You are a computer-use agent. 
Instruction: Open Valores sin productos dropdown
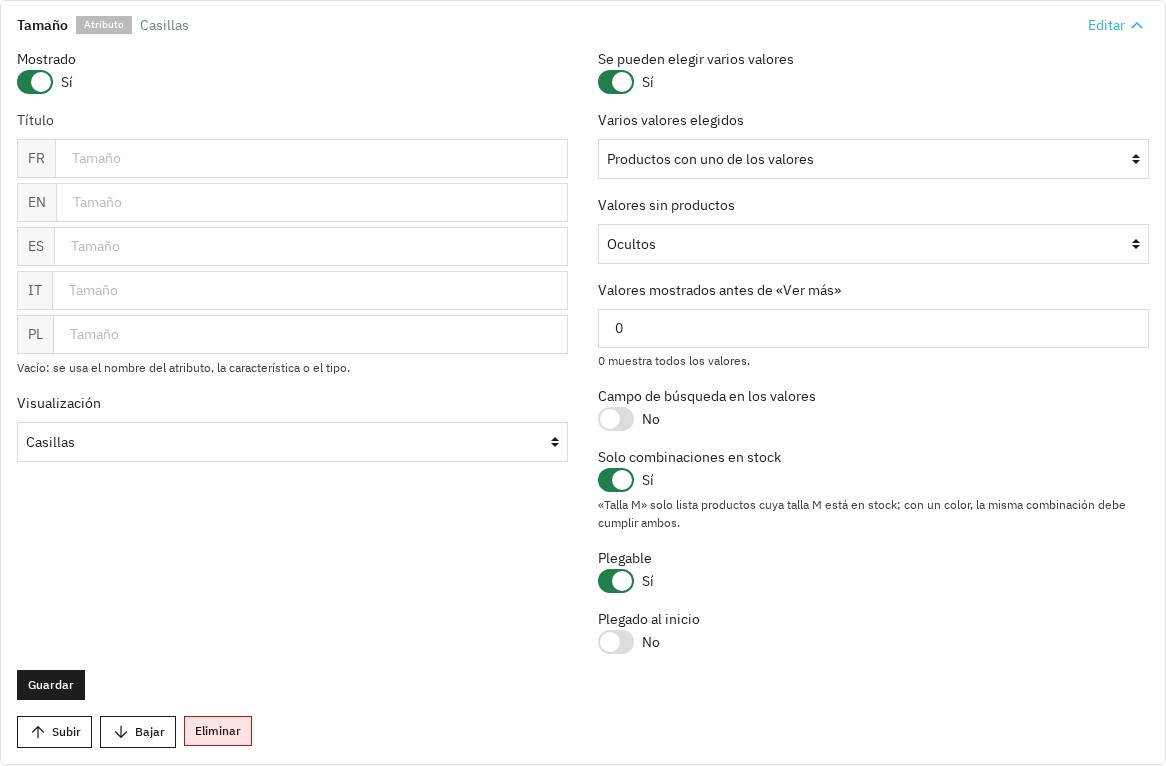[x=873, y=244]
